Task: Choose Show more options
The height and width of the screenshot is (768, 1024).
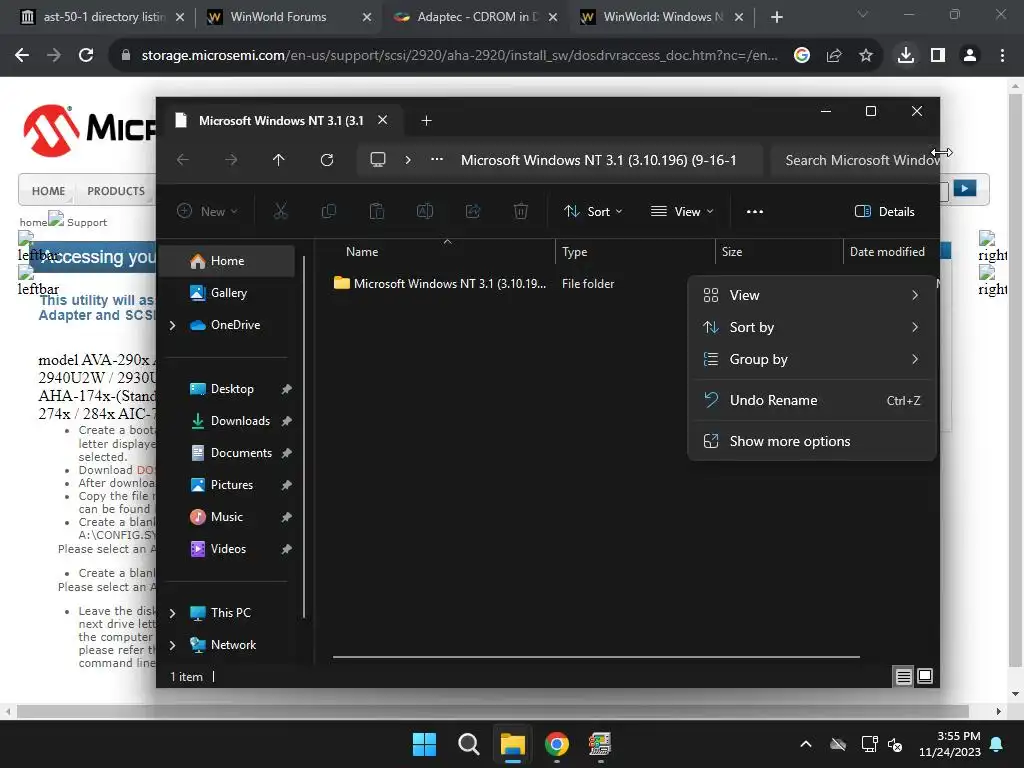Action: pyautogui.click(x=812, y=441)
